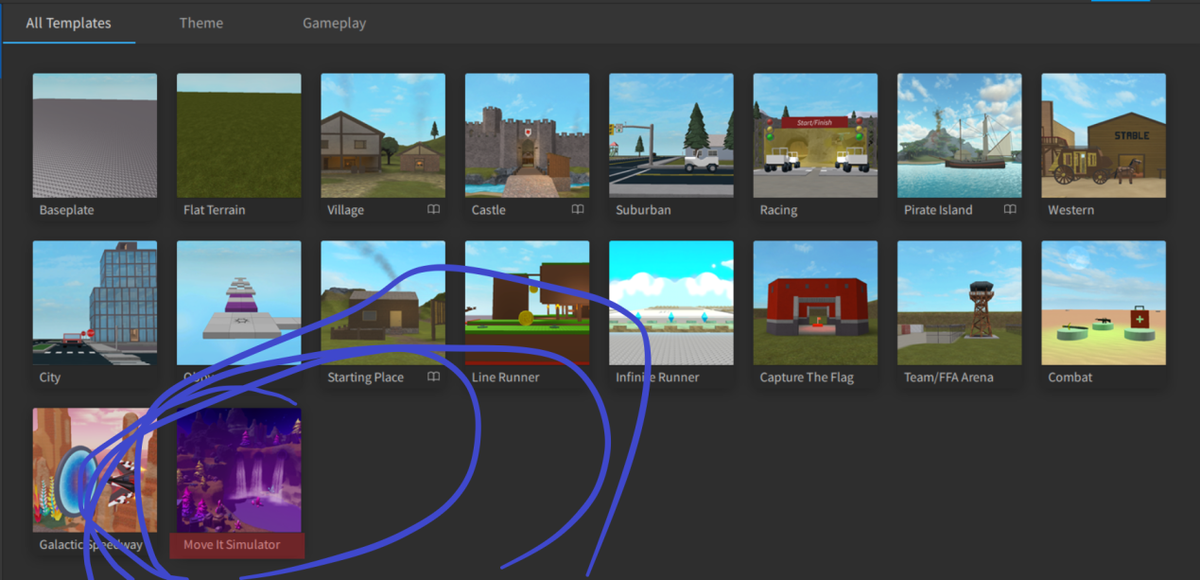This screenshot has height=580, width=1200.
Task: Select the Flat Terrain template thumbnail
Action: [239, 135]
